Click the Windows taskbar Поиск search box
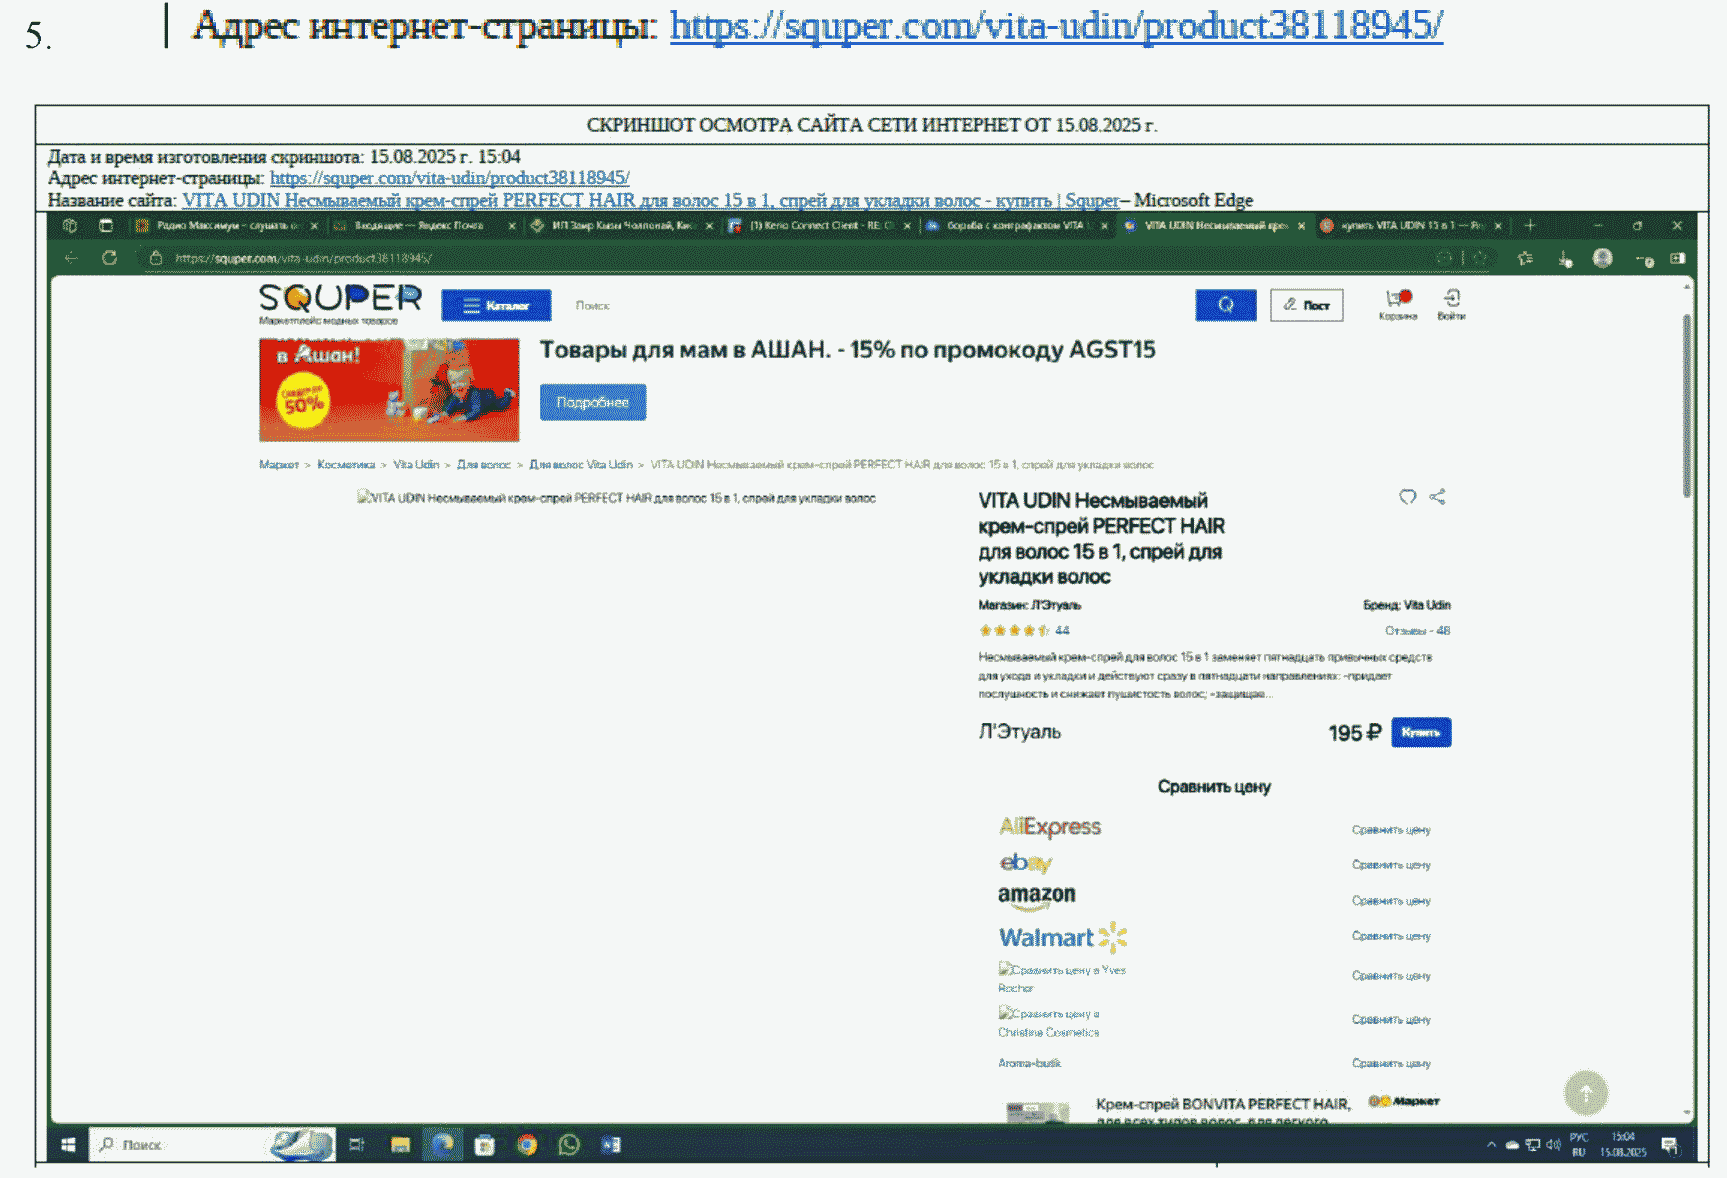This screenshot has width=1727, height=1178. (x=212, y=1145)
